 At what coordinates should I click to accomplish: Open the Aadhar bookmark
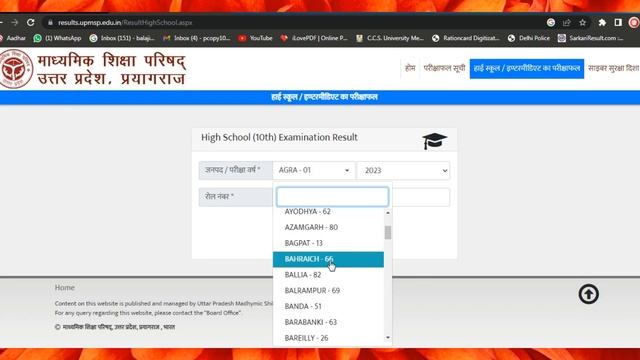click(13, 38)
